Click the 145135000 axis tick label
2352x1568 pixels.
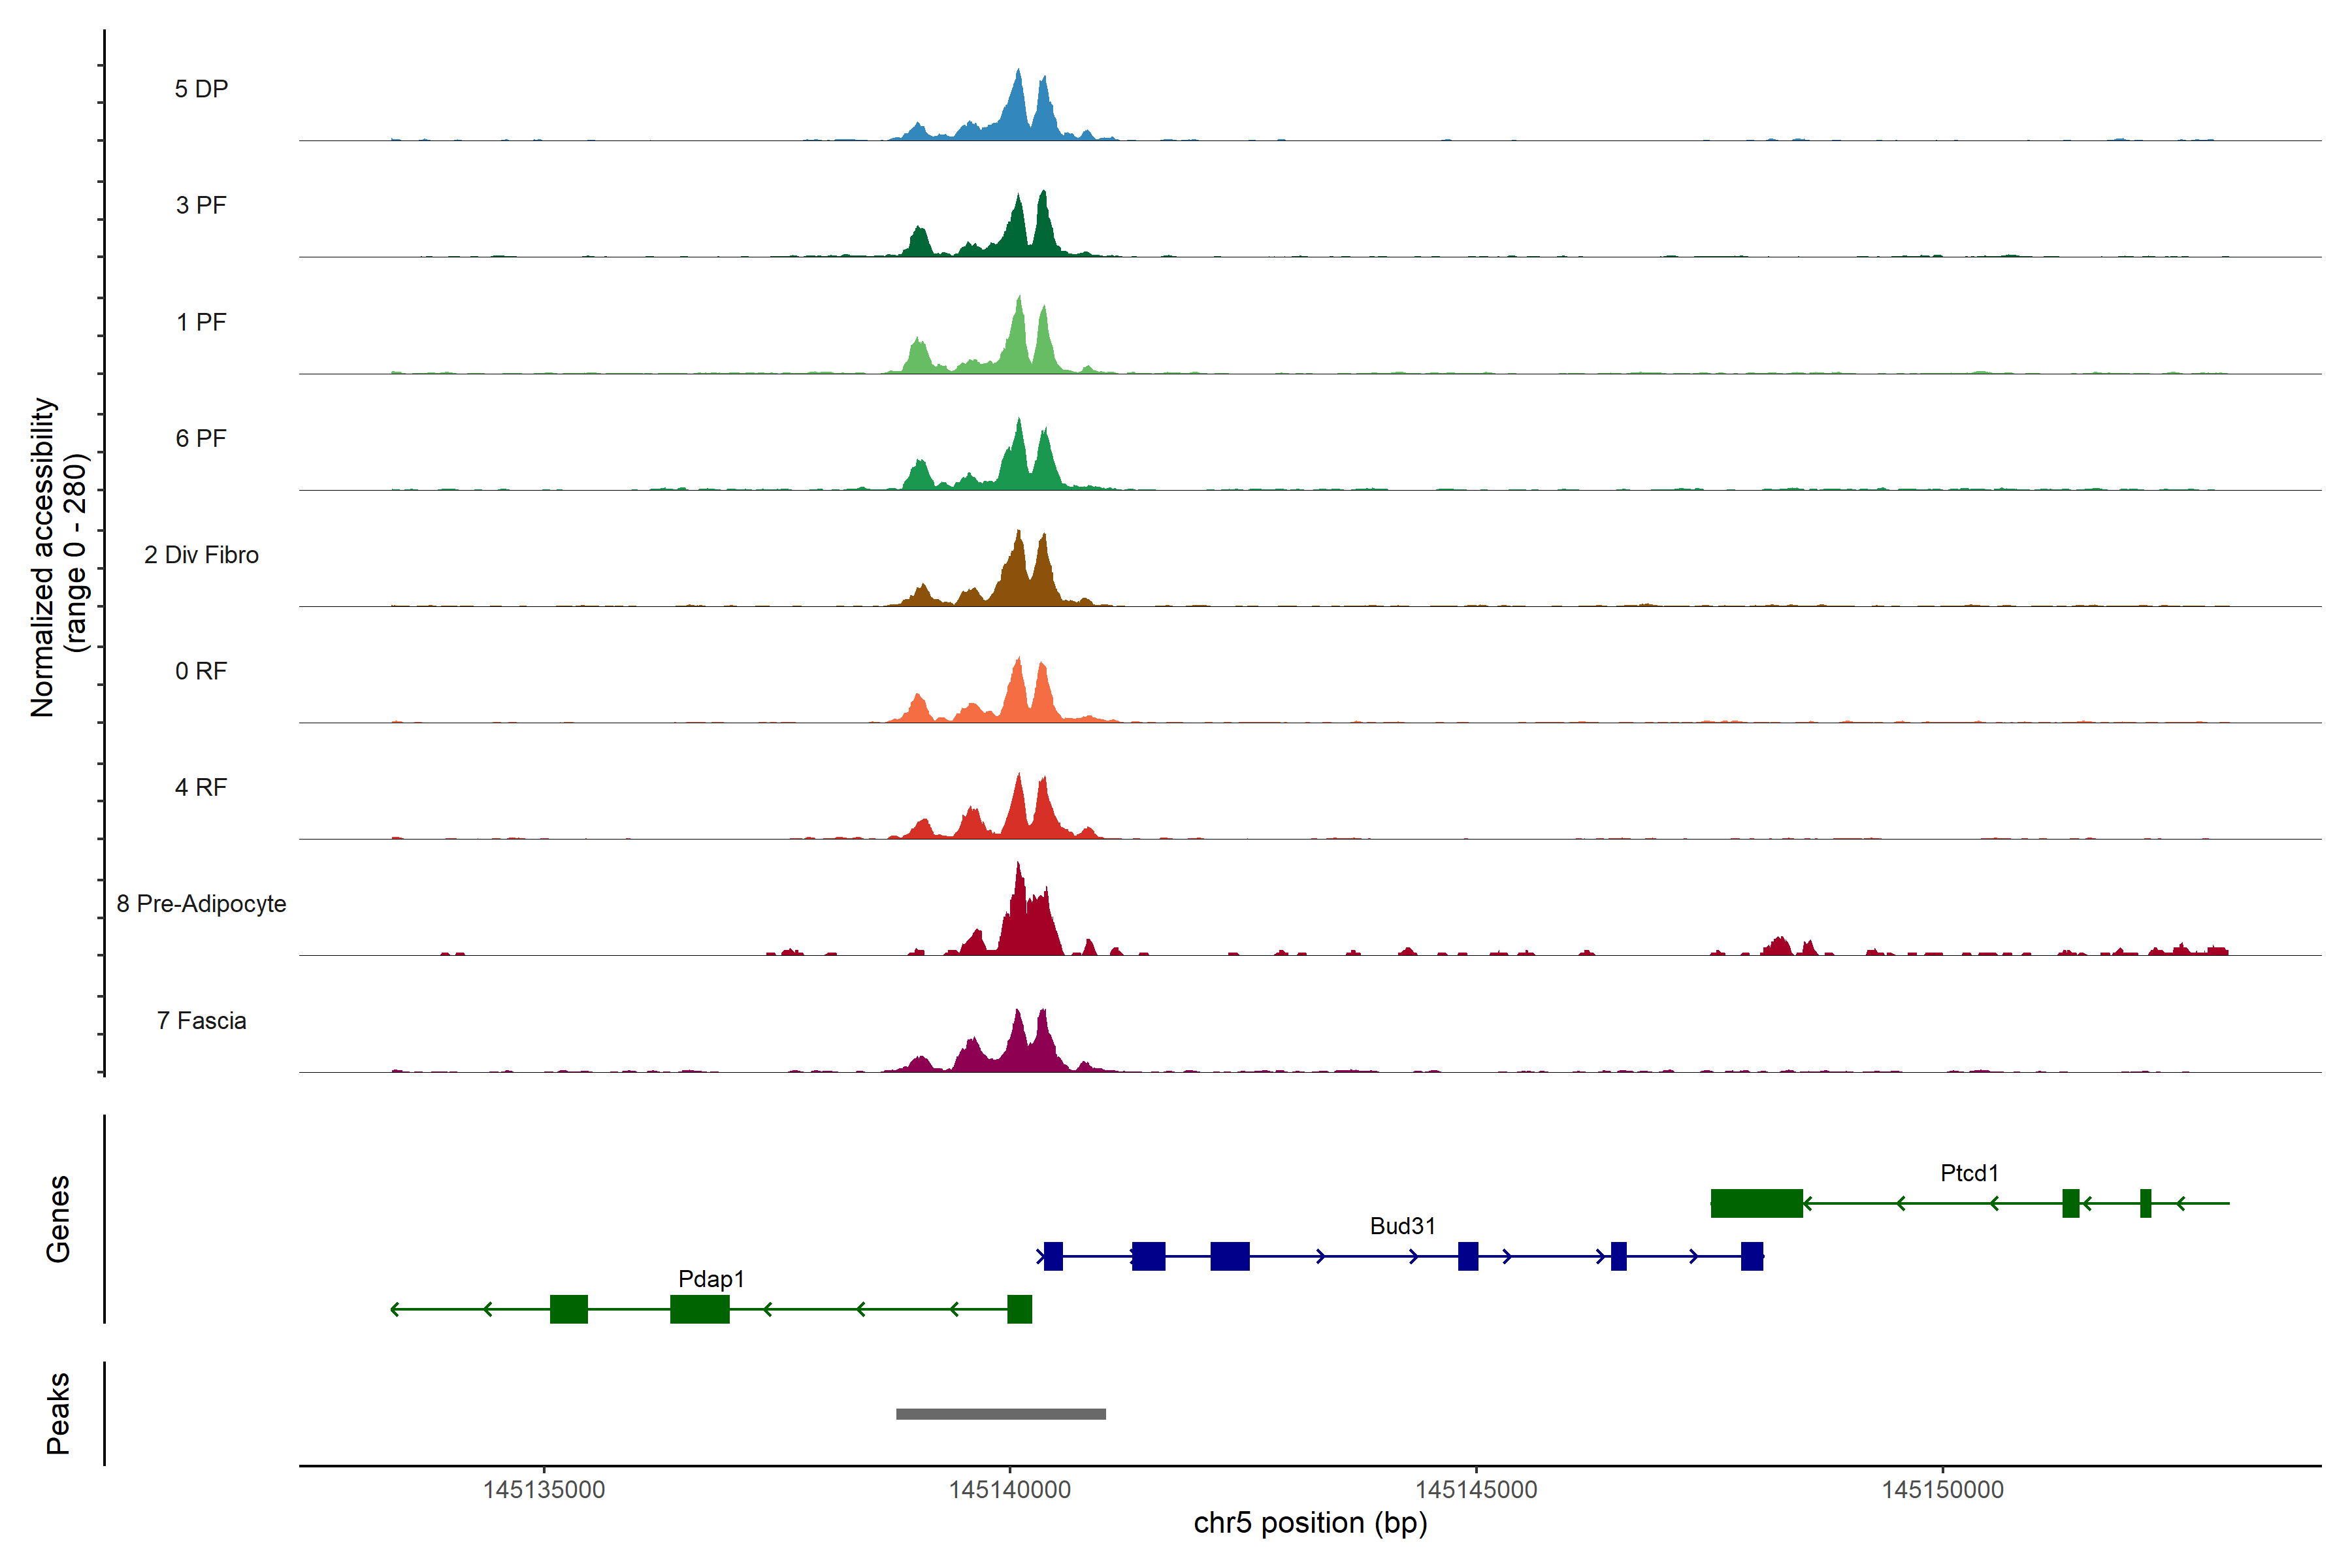[543, 1489]
